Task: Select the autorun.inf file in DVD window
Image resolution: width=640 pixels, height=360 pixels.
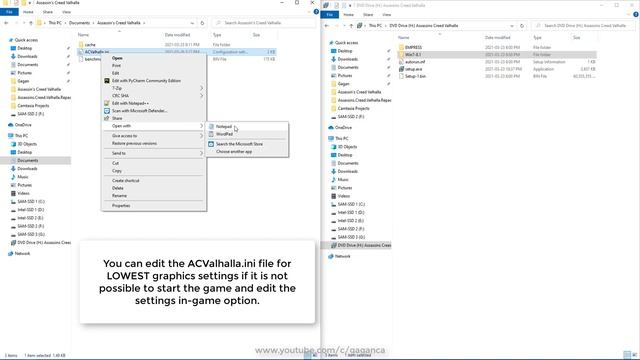Action: [x=415, y=62]
